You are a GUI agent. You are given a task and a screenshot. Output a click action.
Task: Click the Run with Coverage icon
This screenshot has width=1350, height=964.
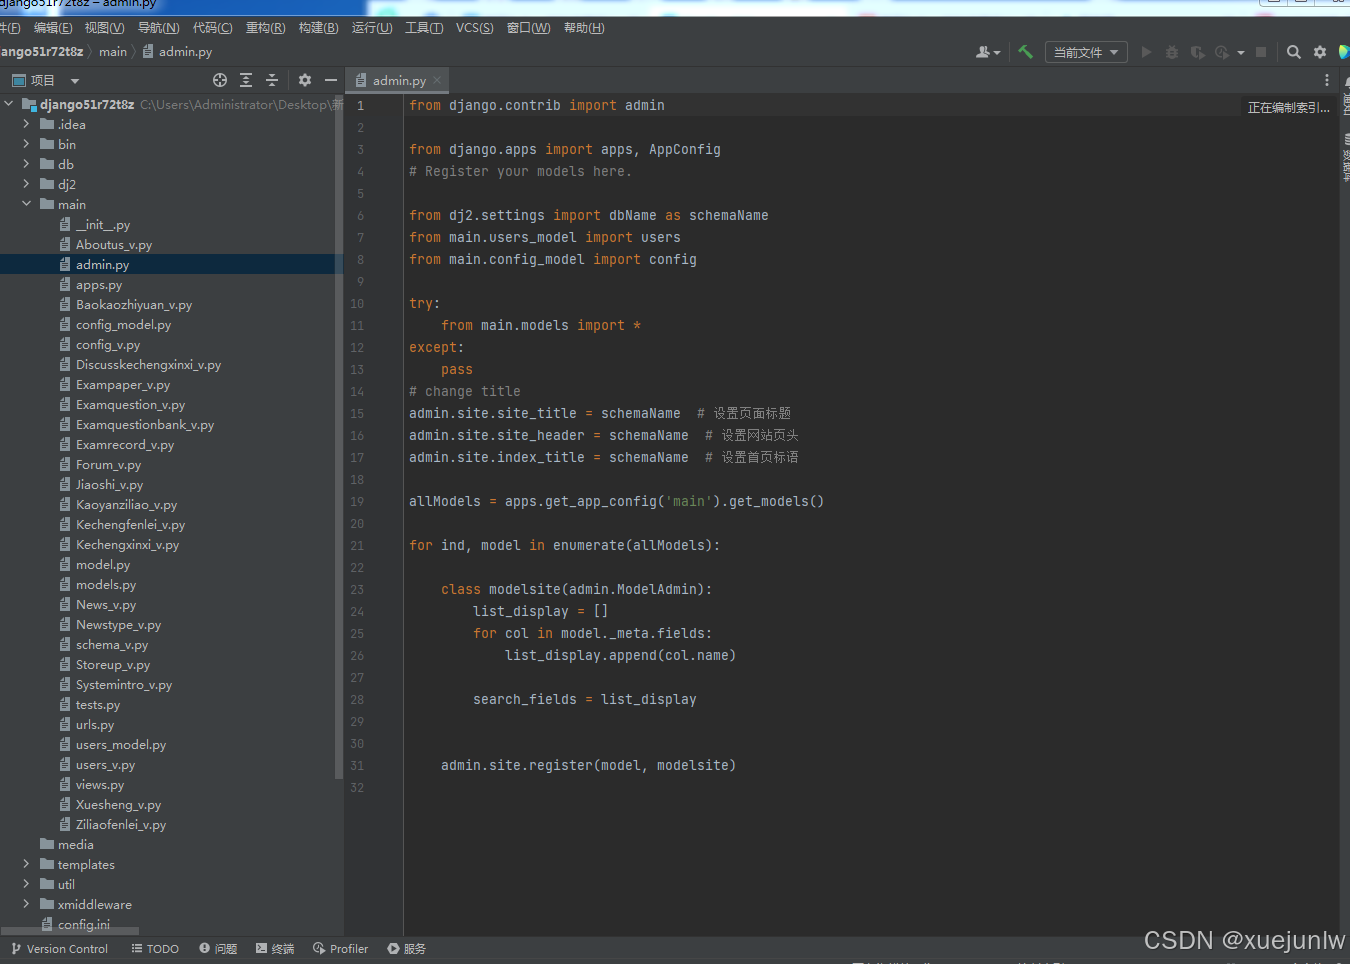click(x=1197, y=52)
